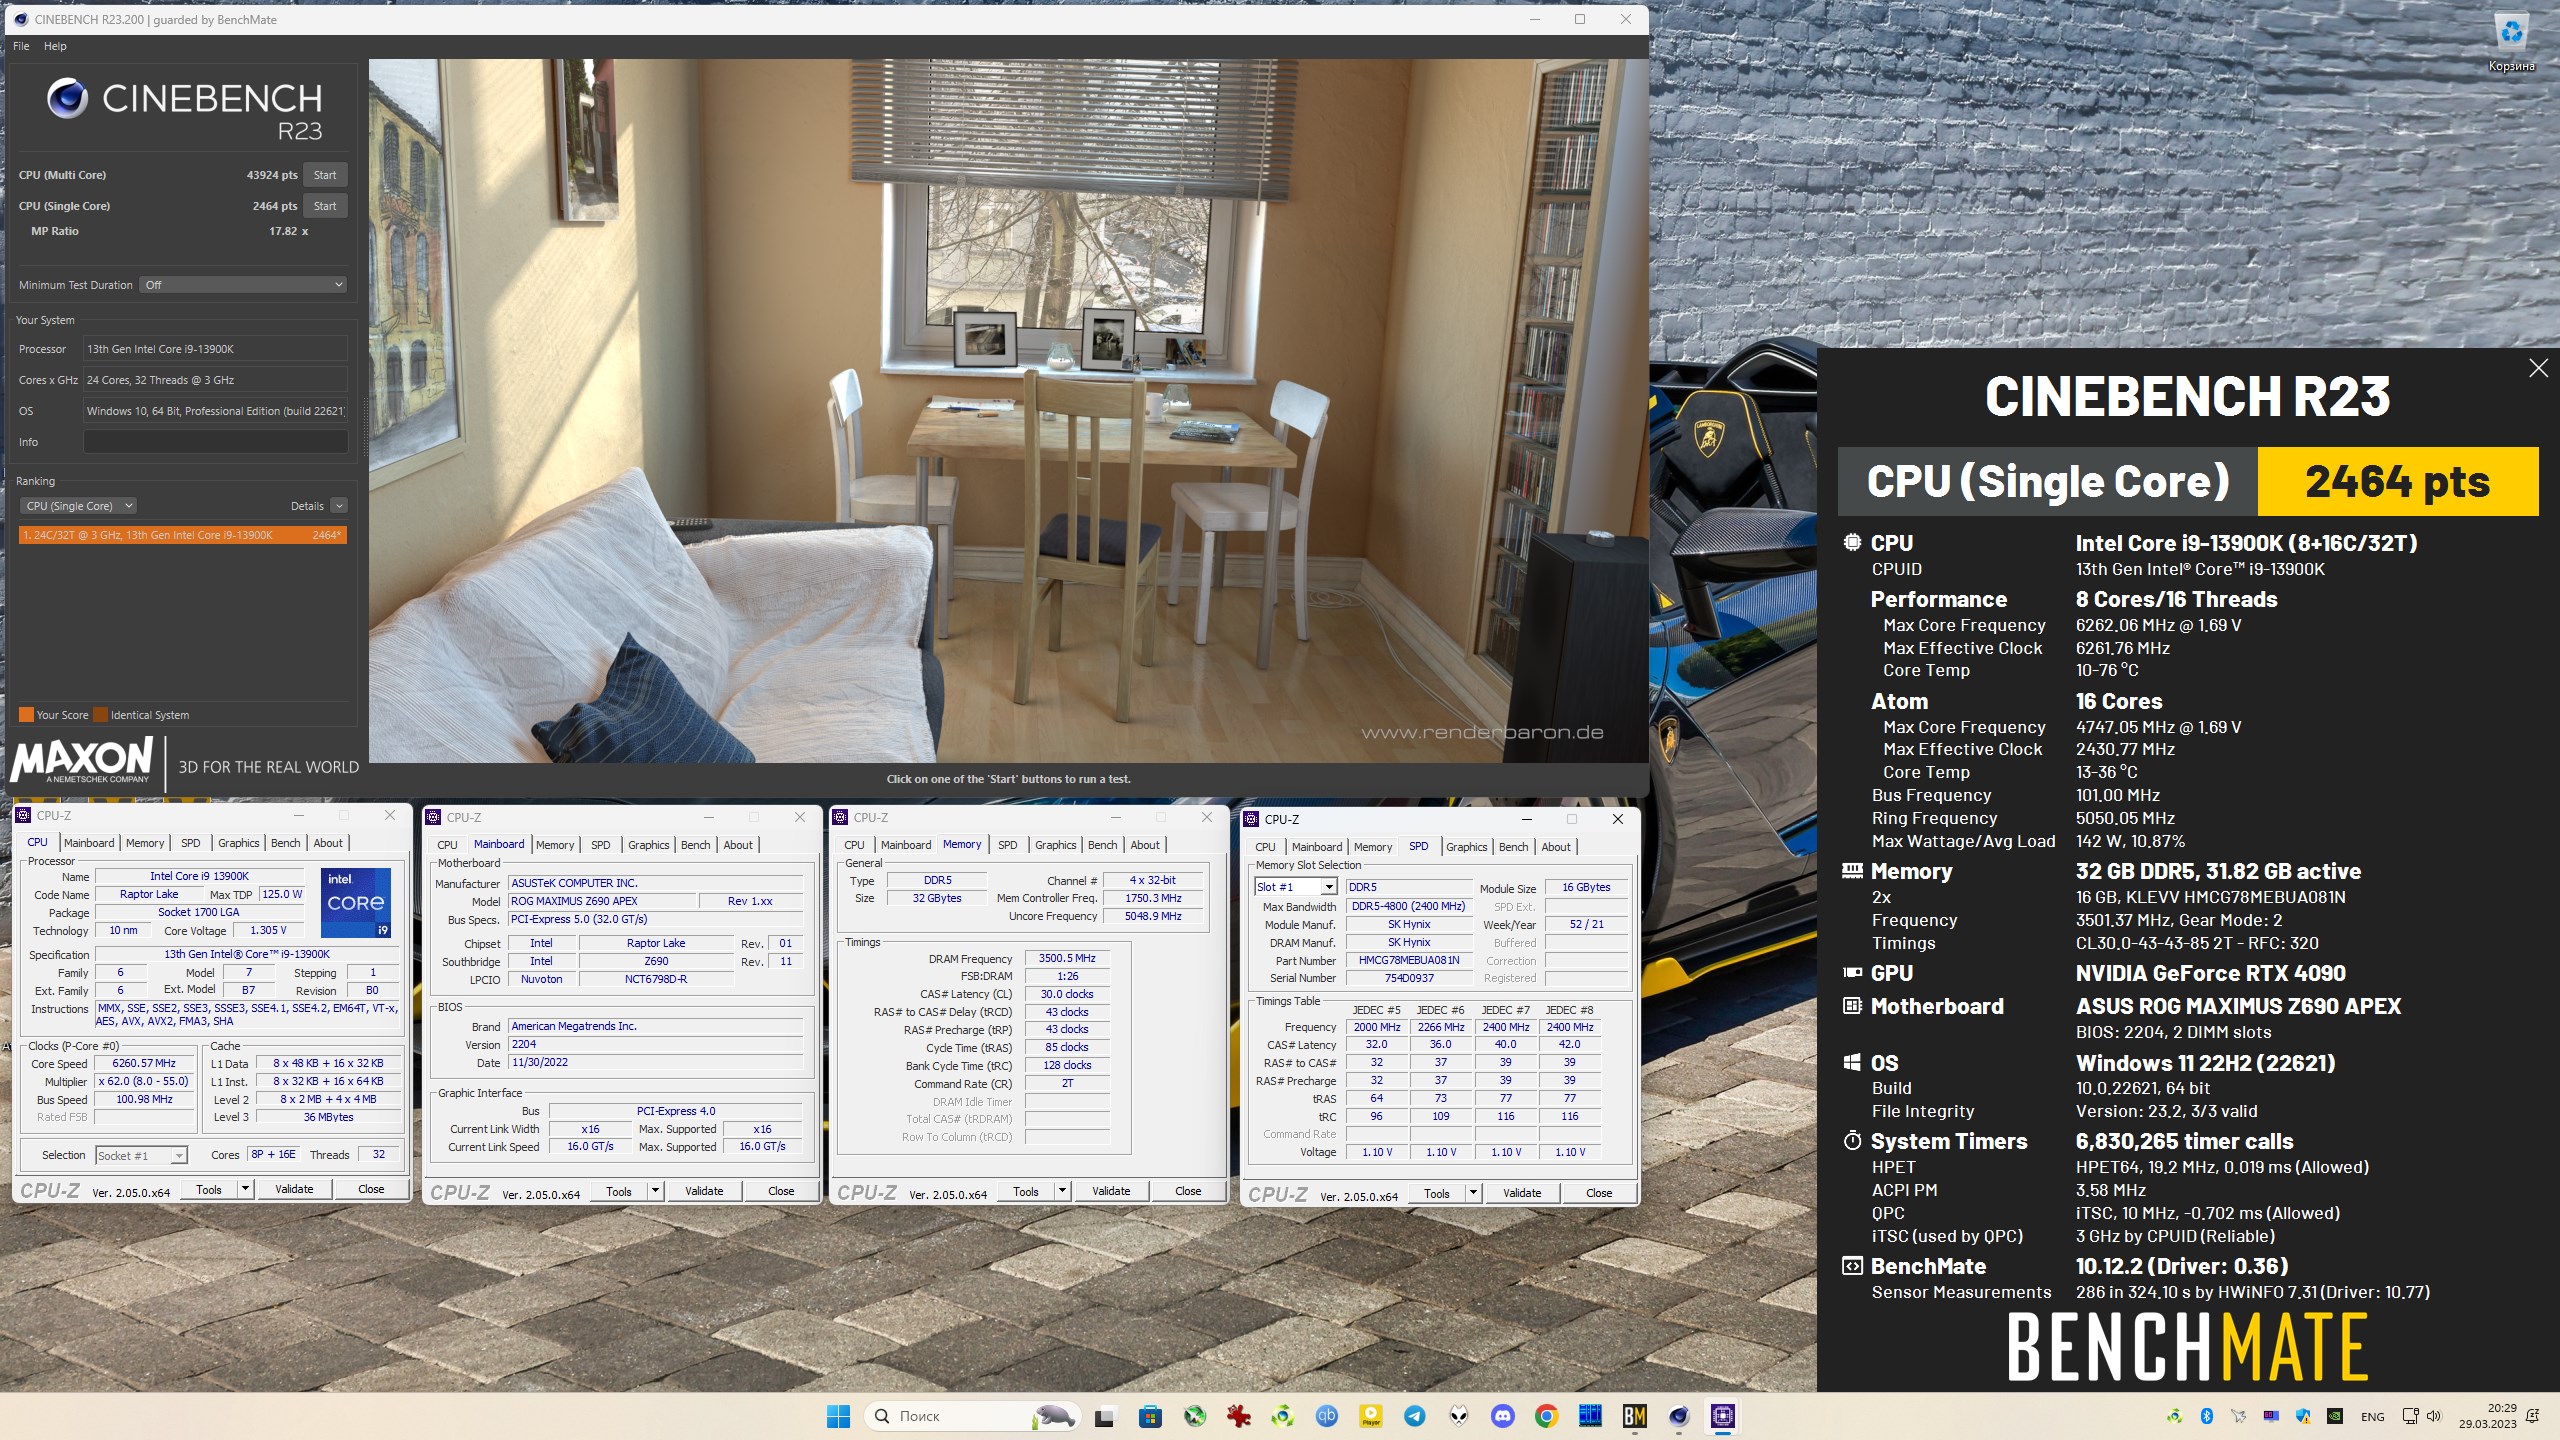Open the BenchMate BM taskbar icon
This screenshot has width=2560, height=1440.
(1635, 1416)
